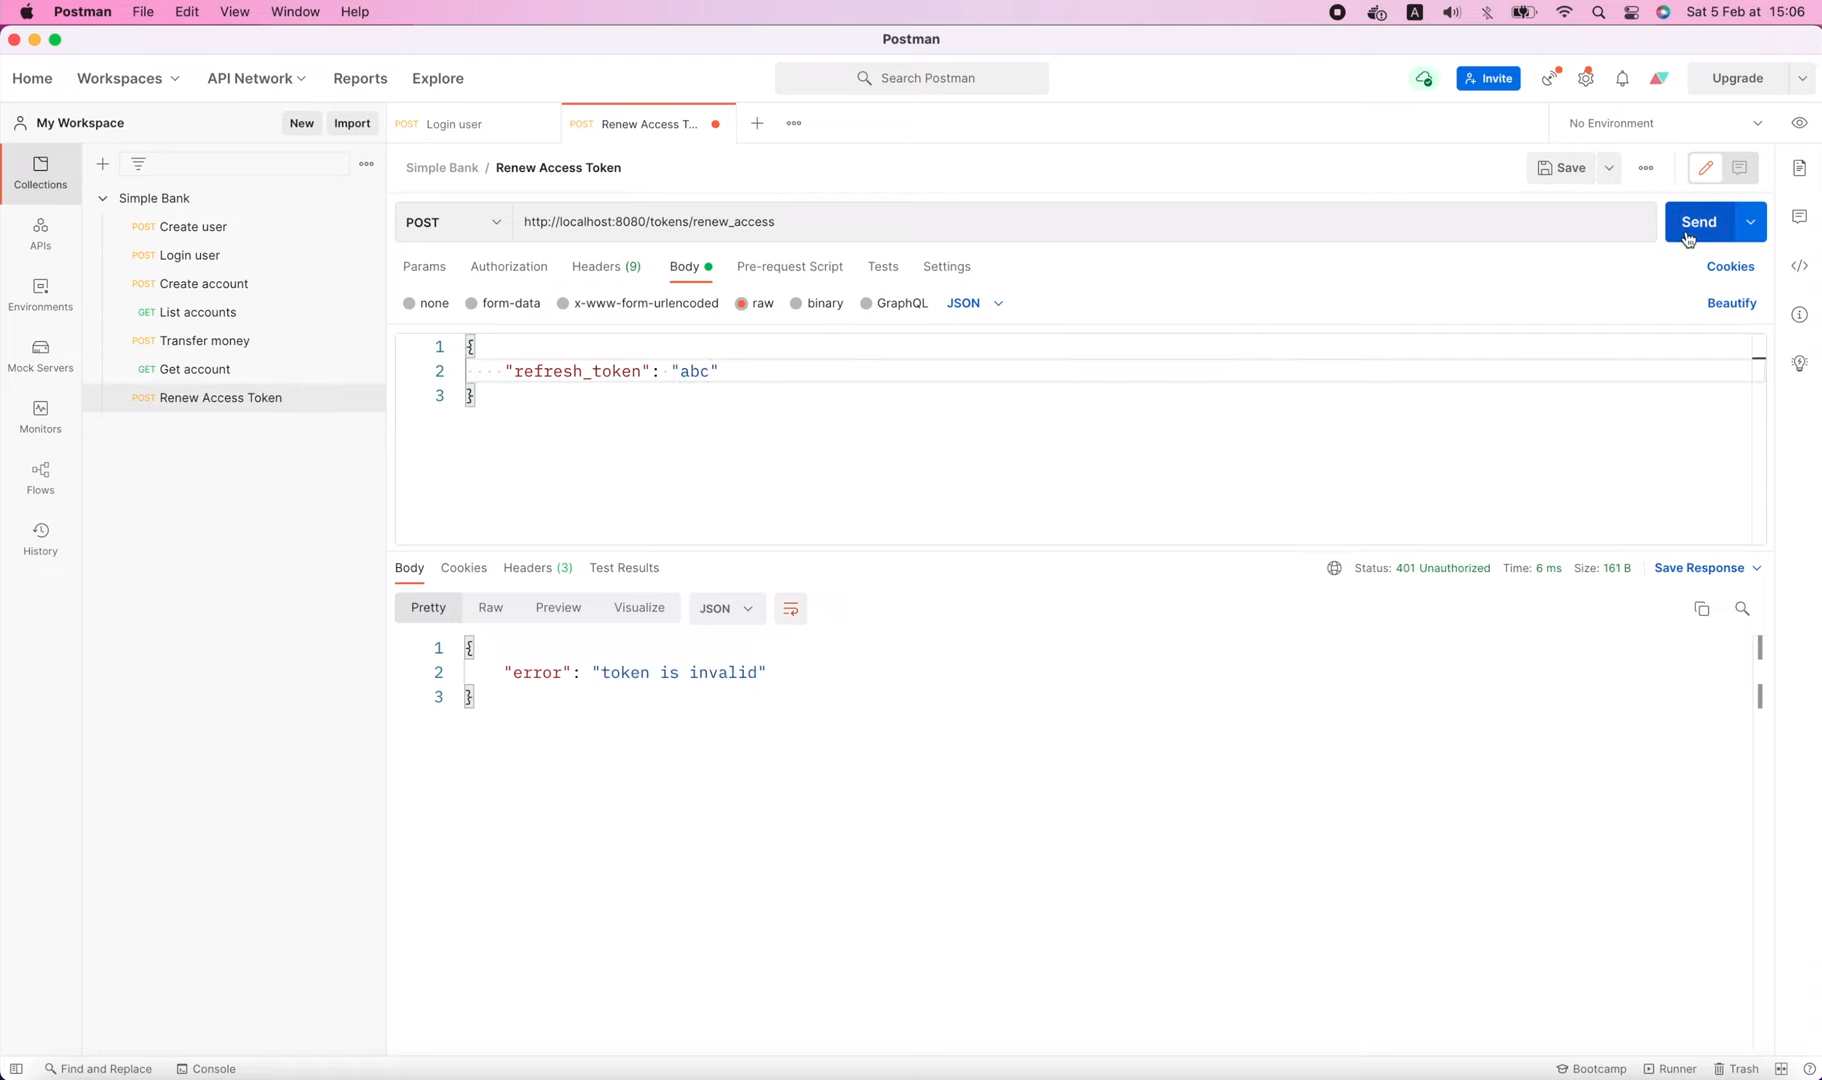The image size is (1822, 1080).
Task: Switch to the request Headers (9) tab
Action: click(606, 267)
